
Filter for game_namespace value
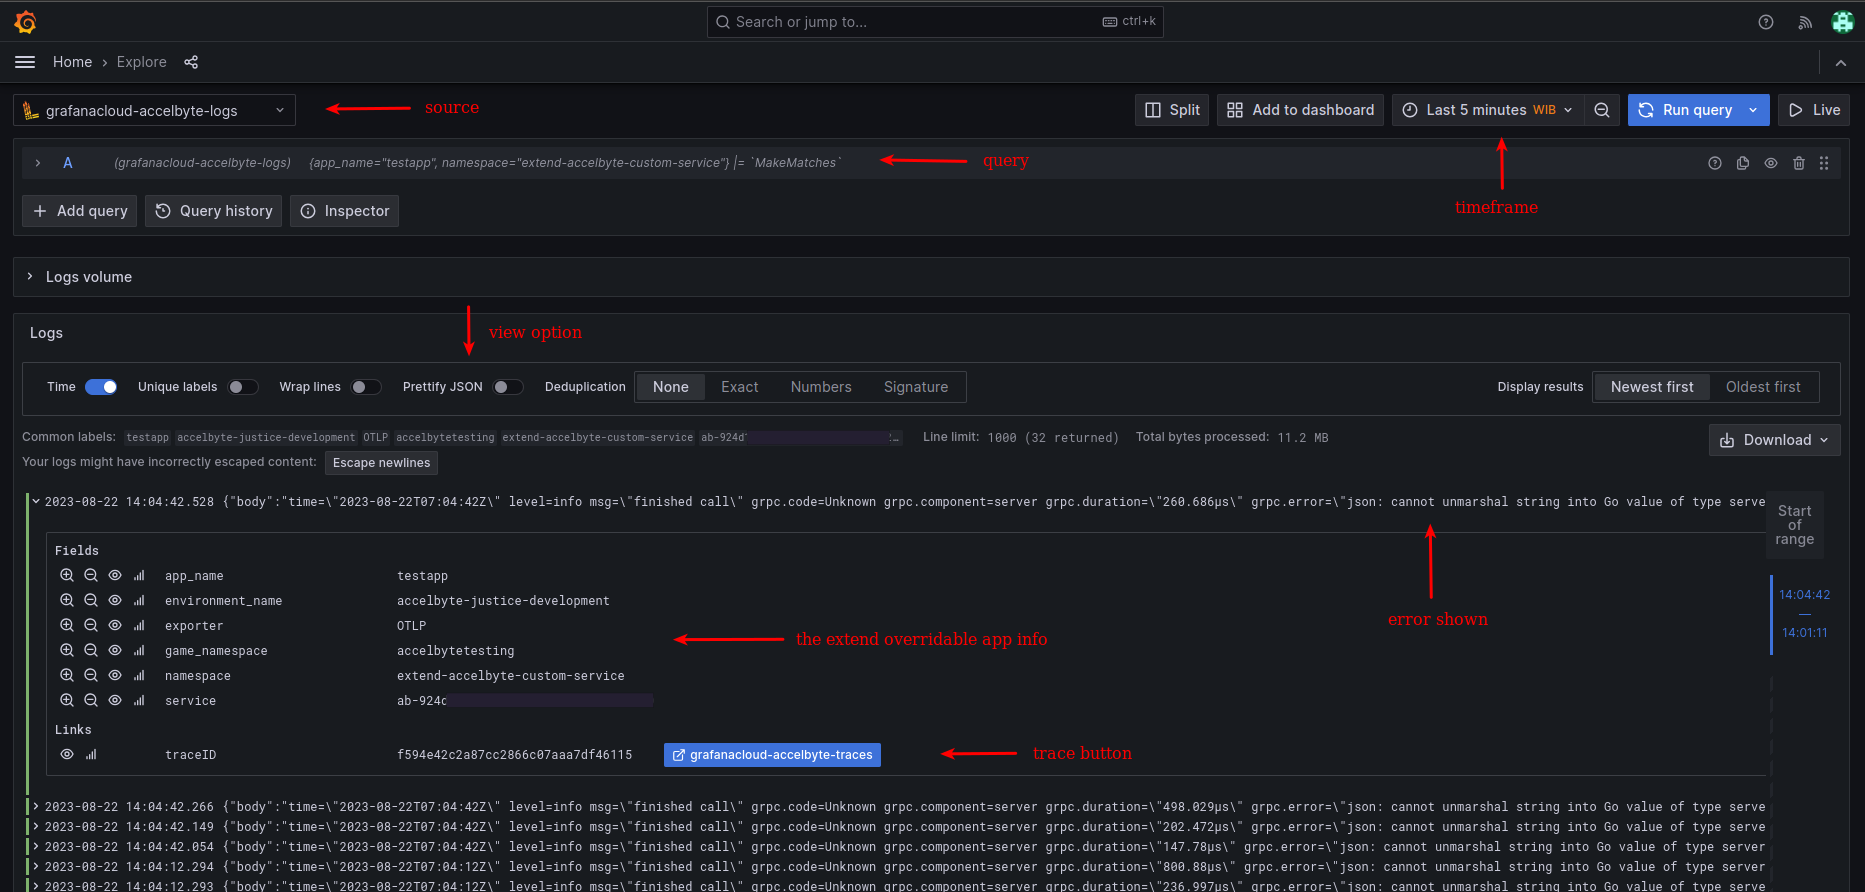[67, 650]
